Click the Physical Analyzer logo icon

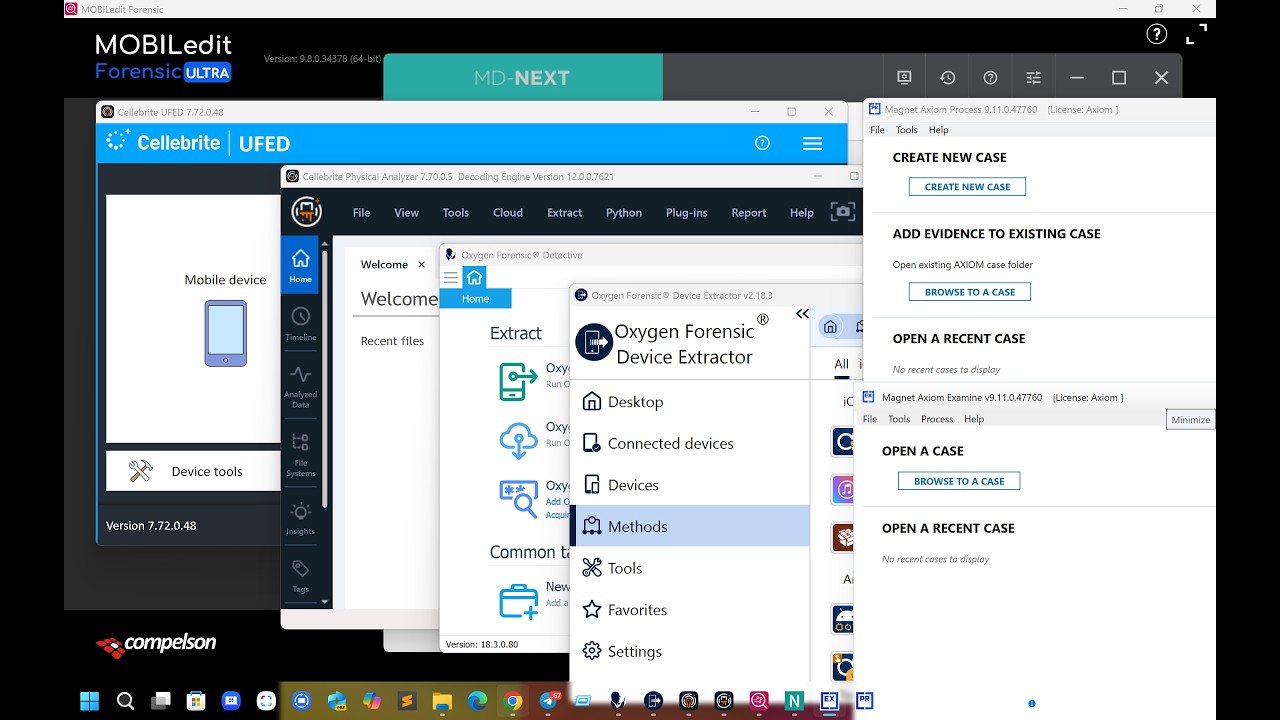pyautogui.click(x=307, y=212)
